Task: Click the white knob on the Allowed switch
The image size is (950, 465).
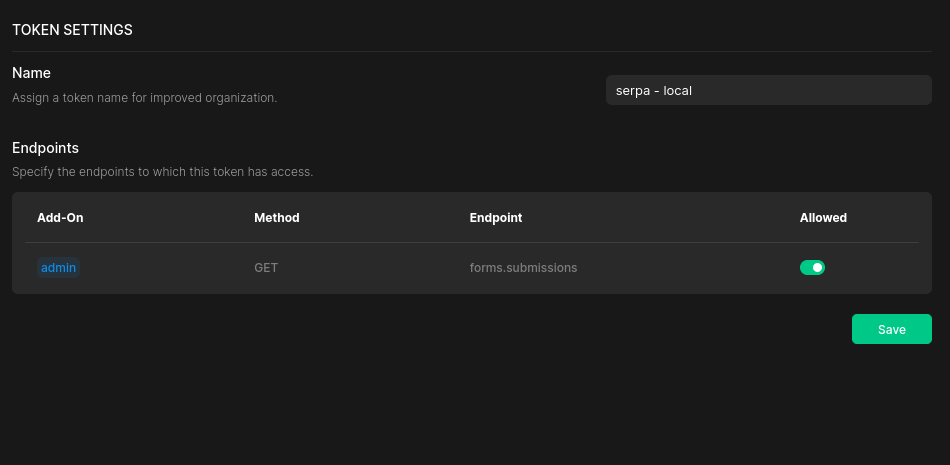Action: (817, 267)
